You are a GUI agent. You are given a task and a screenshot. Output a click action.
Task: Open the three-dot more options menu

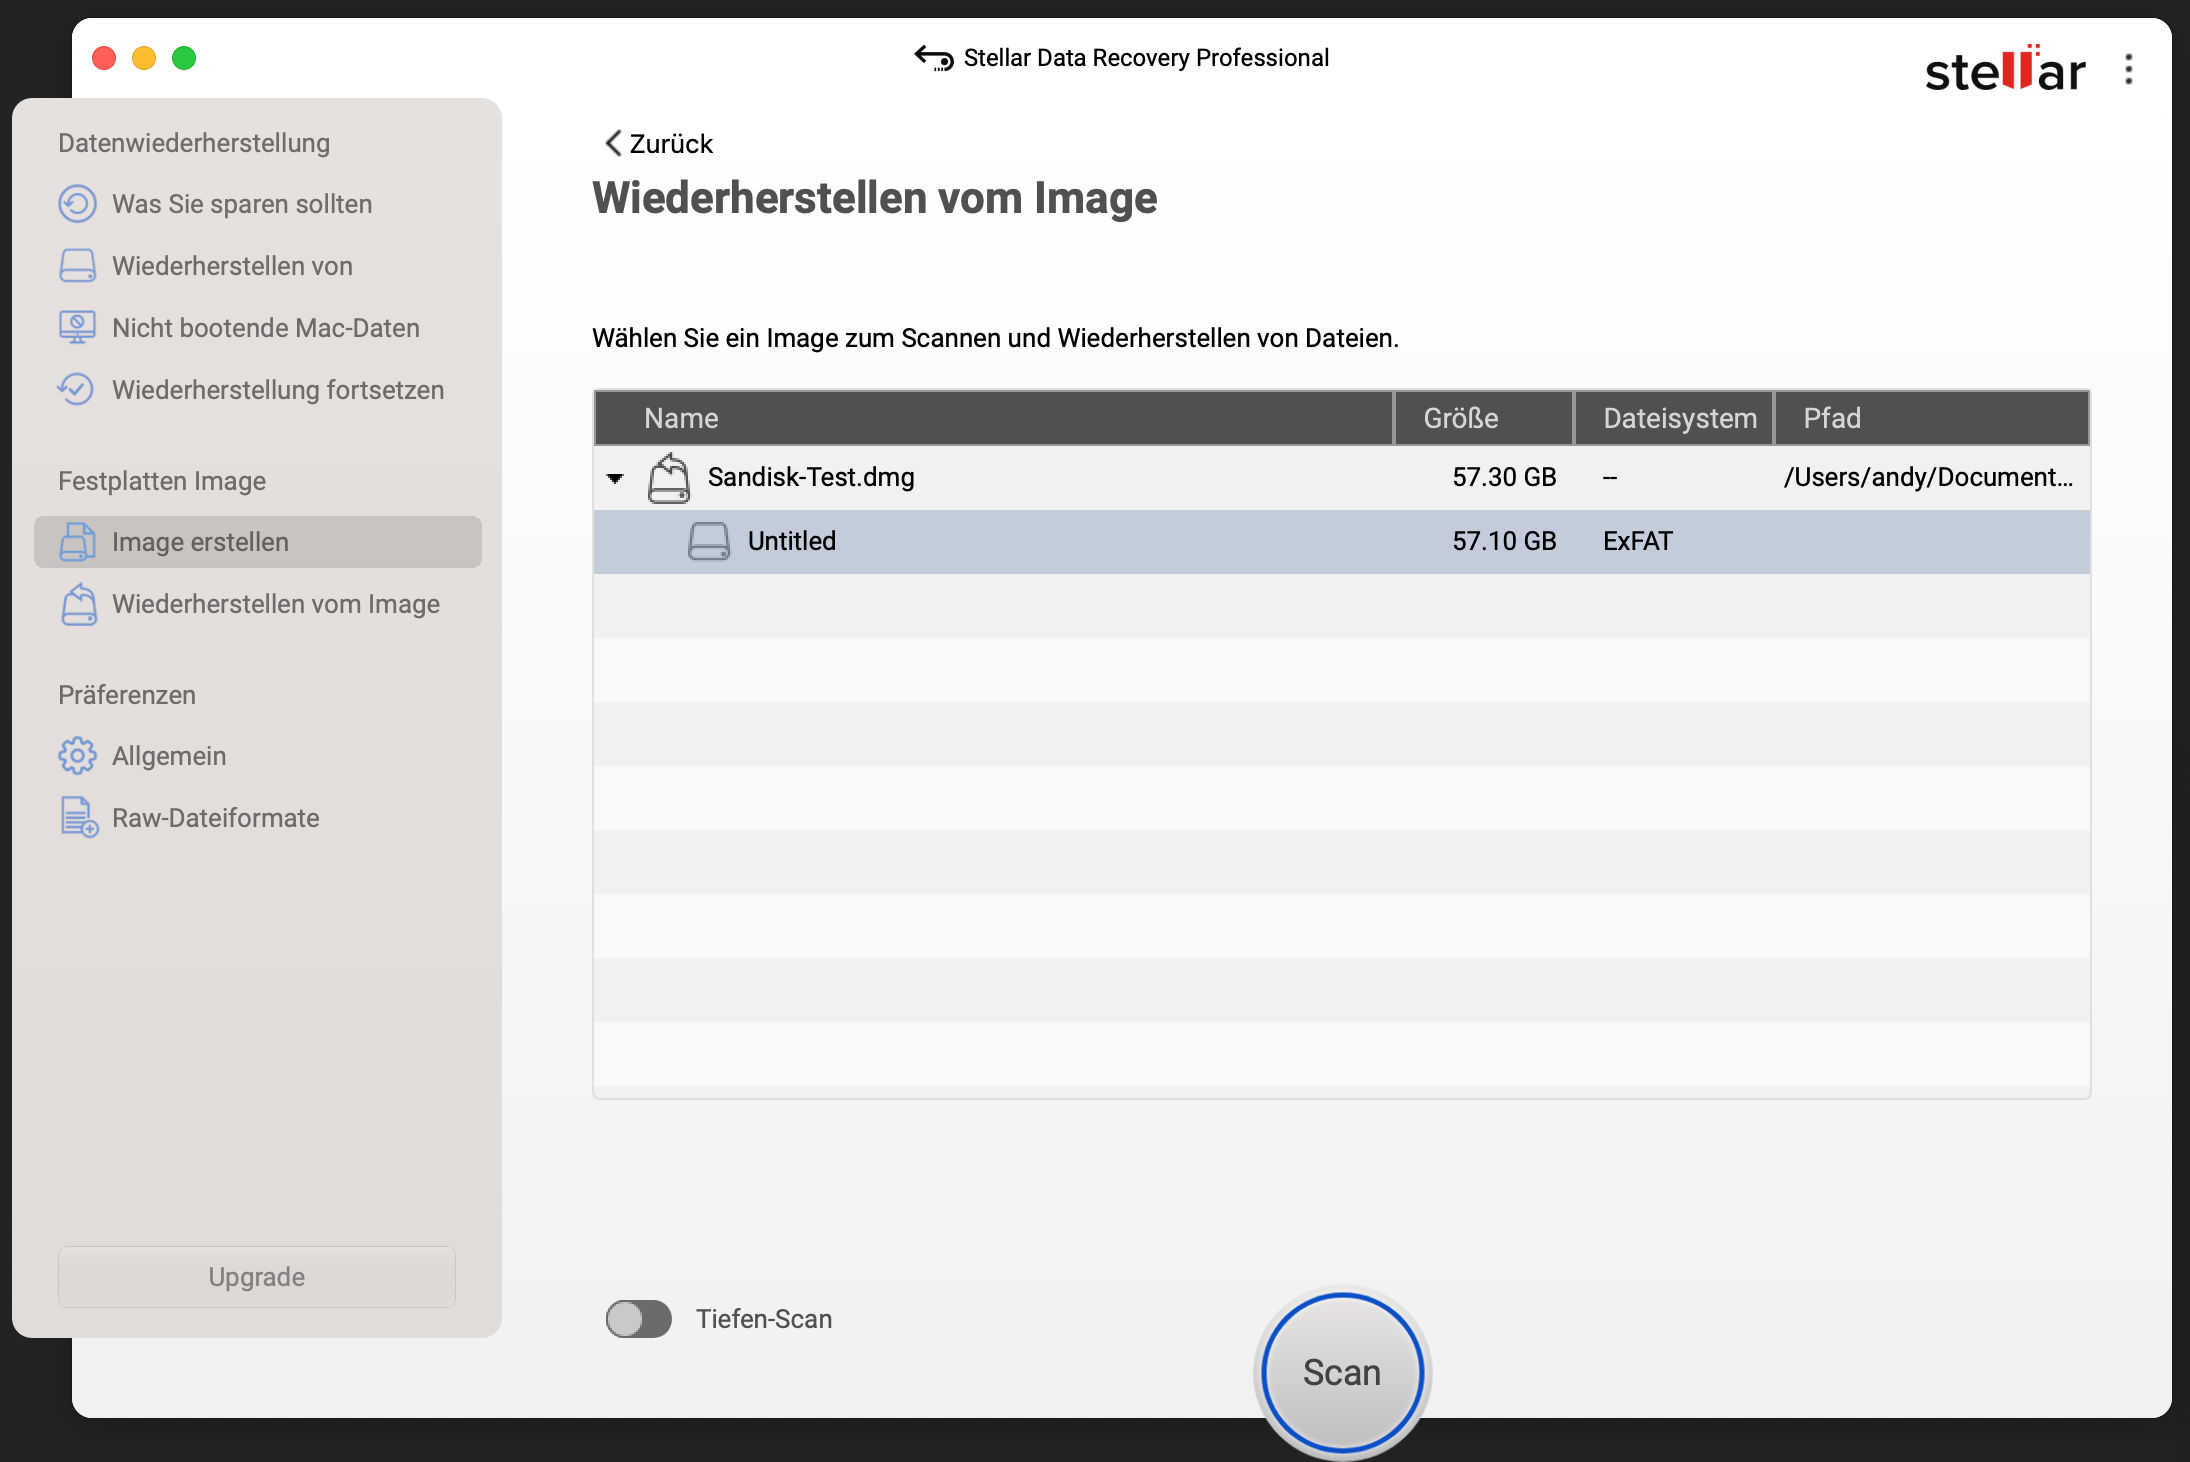click(x=2128, y=69)
